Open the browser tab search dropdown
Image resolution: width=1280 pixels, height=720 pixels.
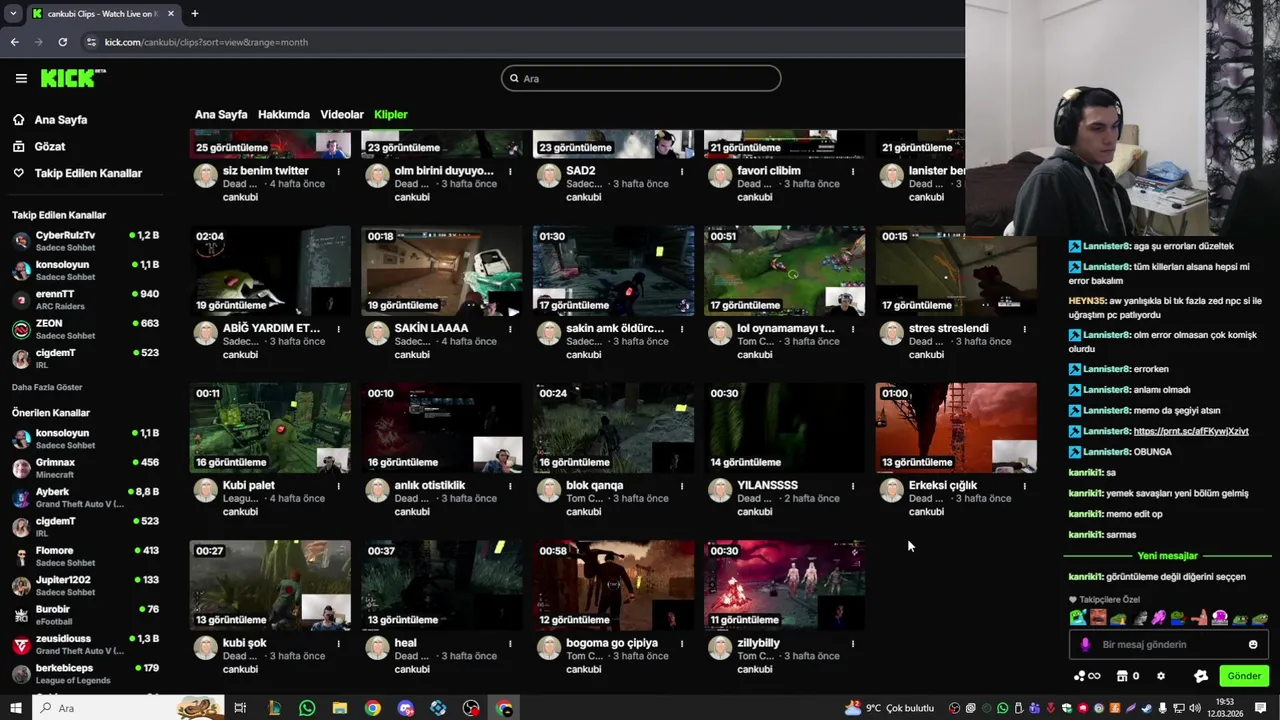13,14
